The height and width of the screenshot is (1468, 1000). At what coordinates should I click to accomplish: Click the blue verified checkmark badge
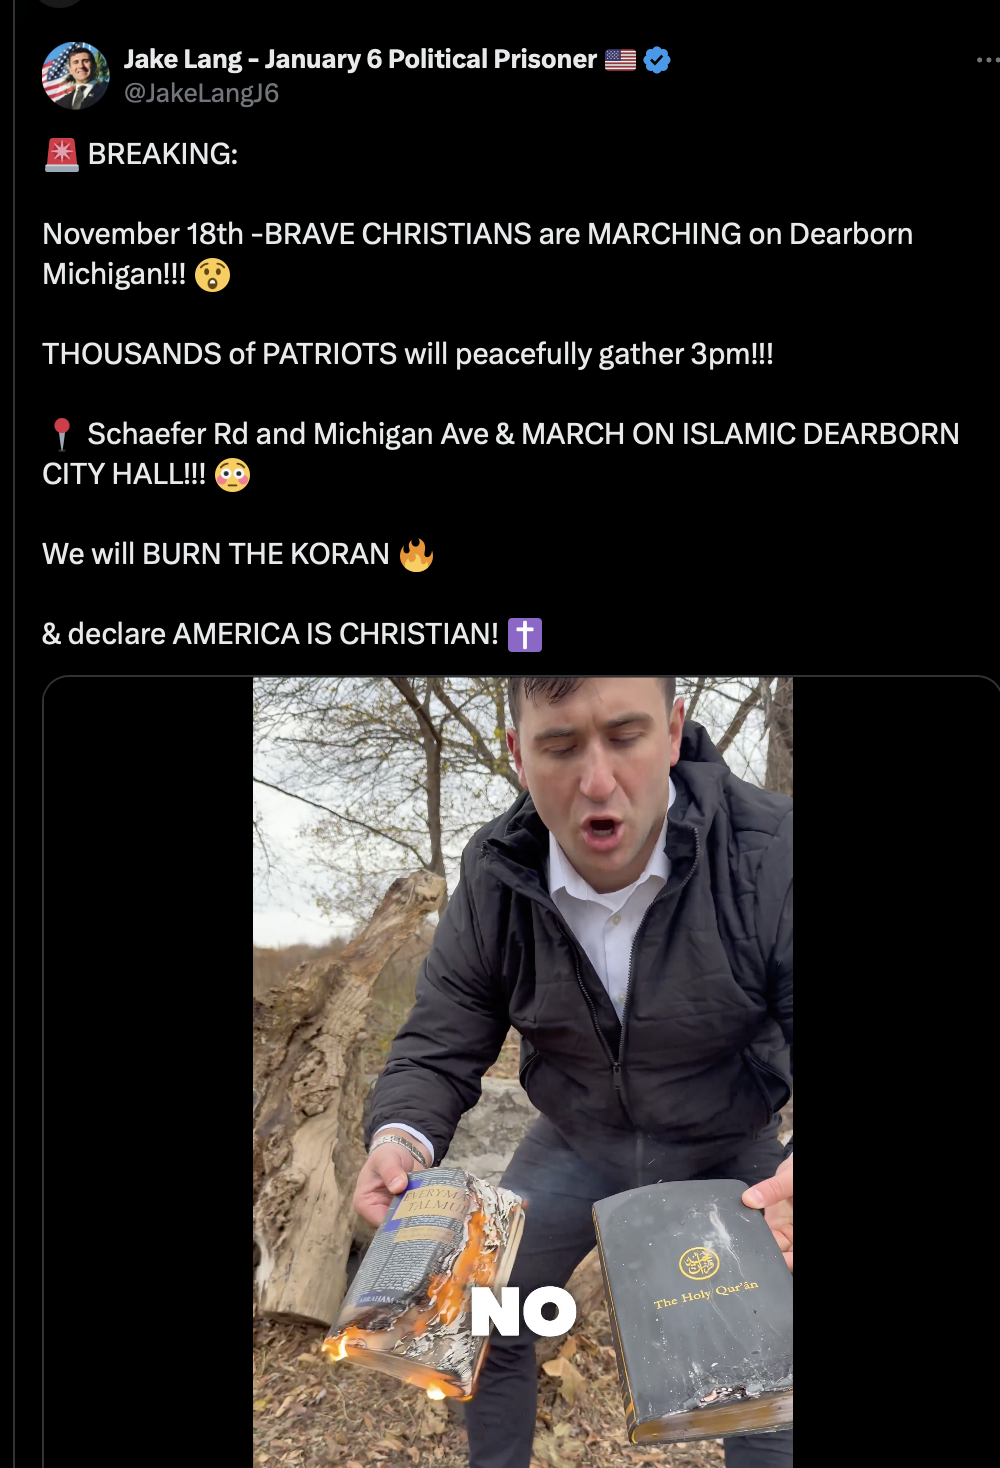657,60
